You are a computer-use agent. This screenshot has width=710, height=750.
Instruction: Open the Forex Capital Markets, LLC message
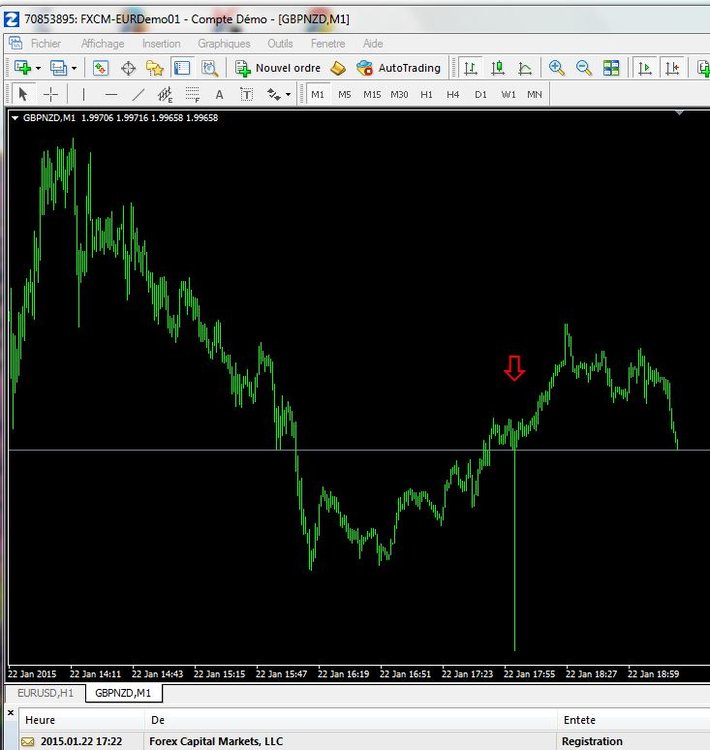click(216, 741)
